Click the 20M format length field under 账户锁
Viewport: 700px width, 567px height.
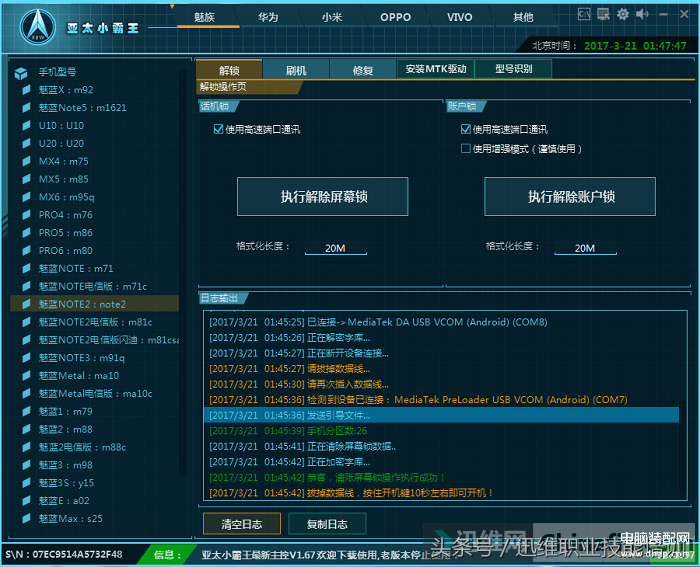tap(585, 248)
